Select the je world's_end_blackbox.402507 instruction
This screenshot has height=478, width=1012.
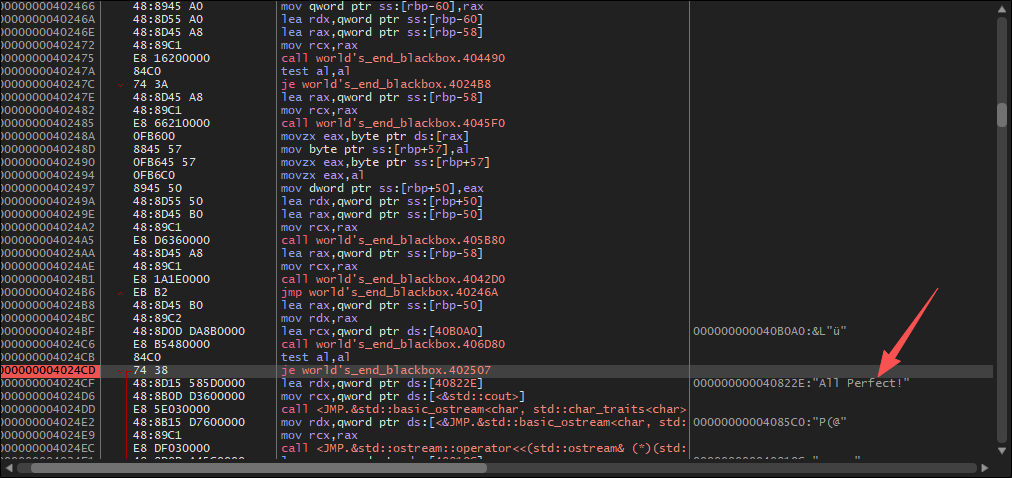tap(385, 371)
